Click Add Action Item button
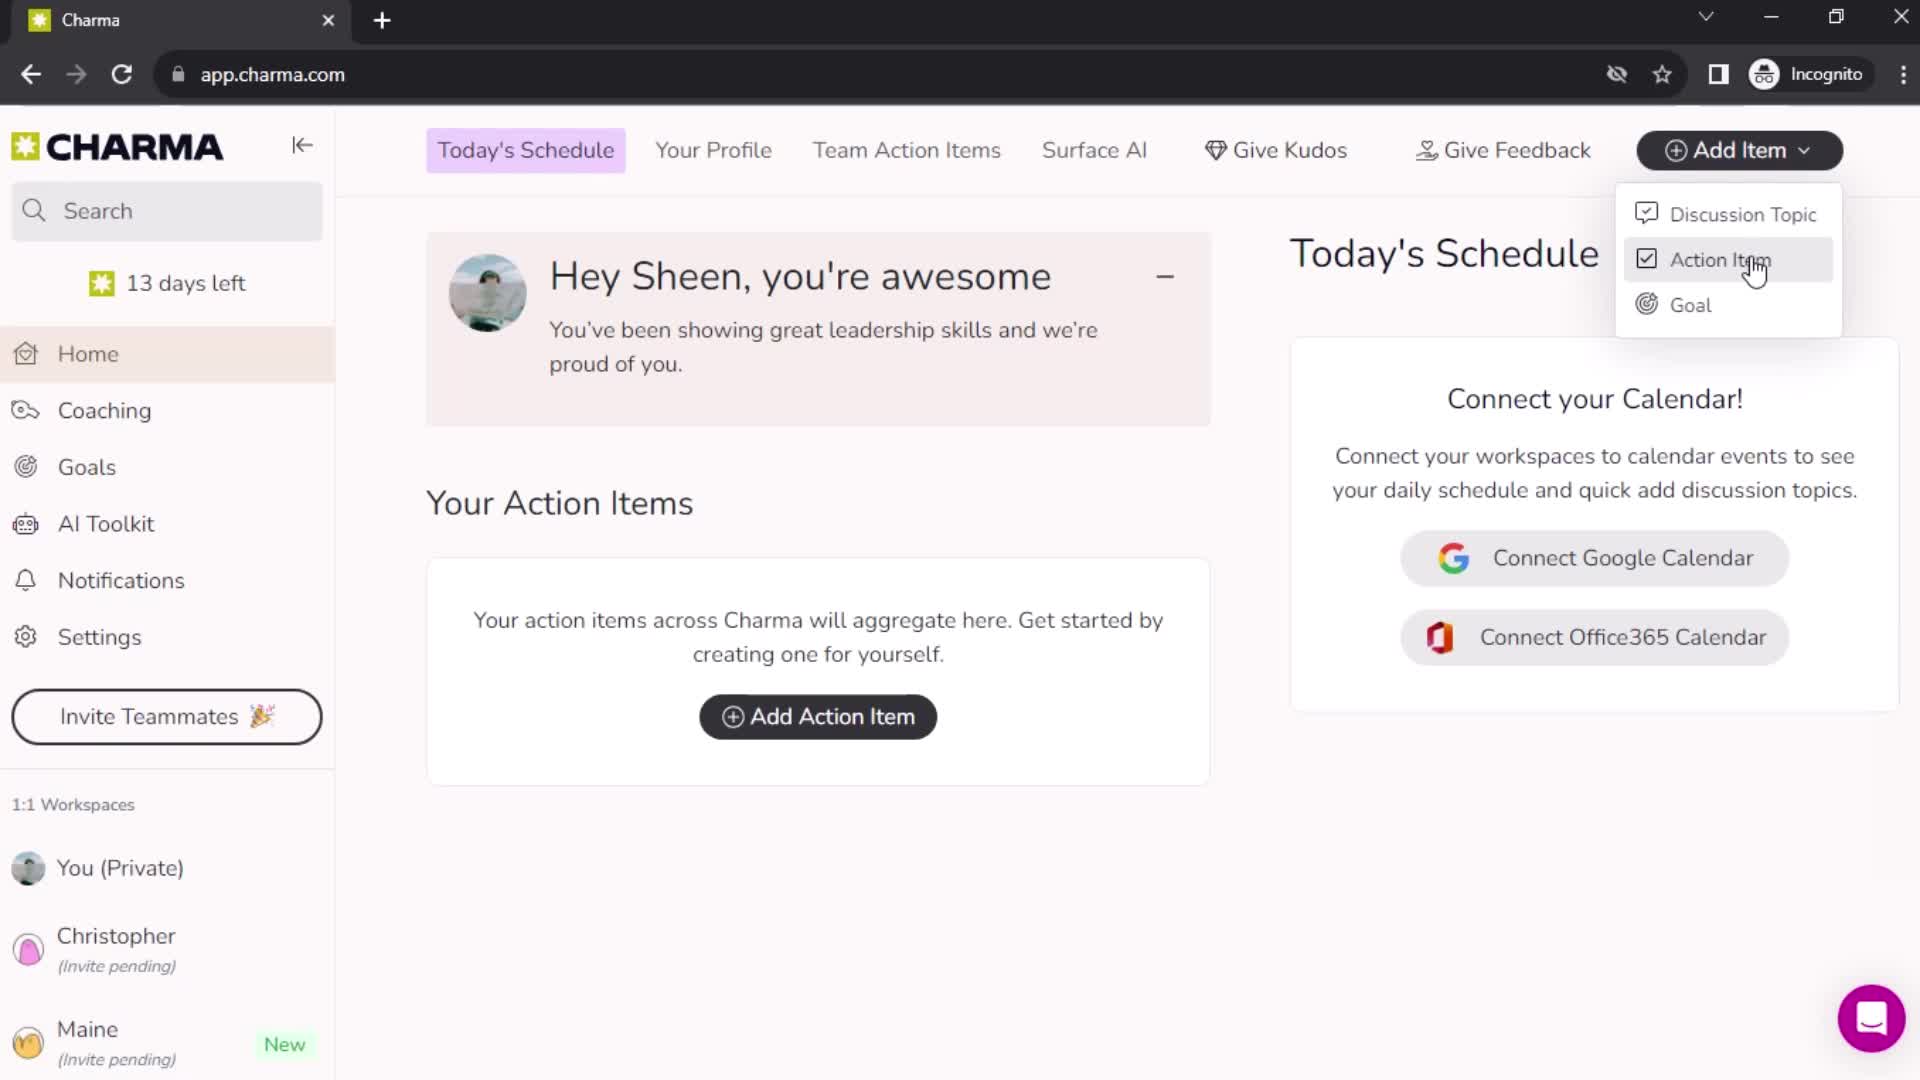The height and width of the screenshot is (1080, 1920). point(818,716)
